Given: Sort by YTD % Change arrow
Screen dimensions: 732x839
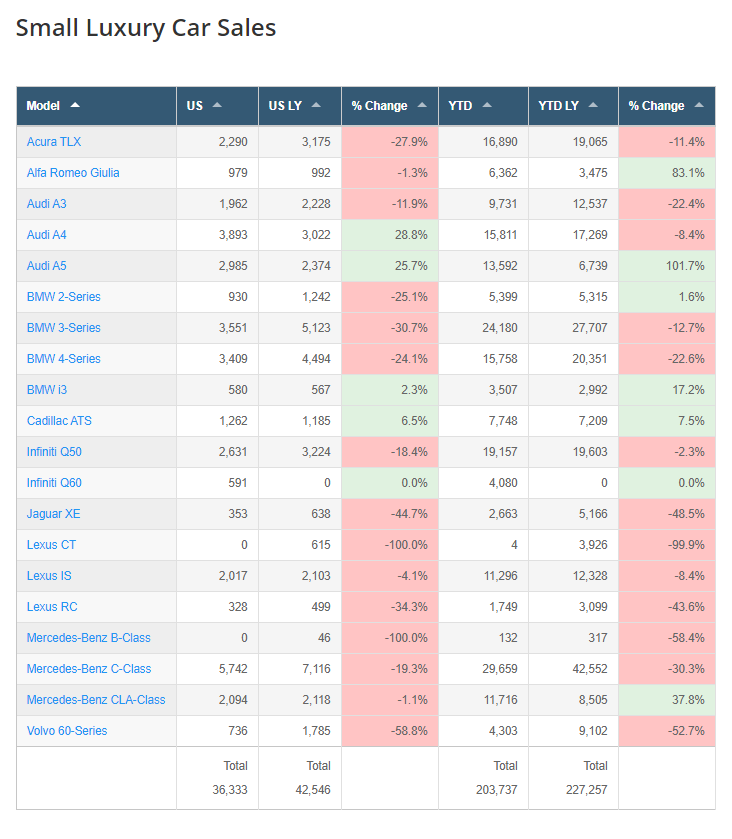Looking at the screenshot, I should click(699, 105).
